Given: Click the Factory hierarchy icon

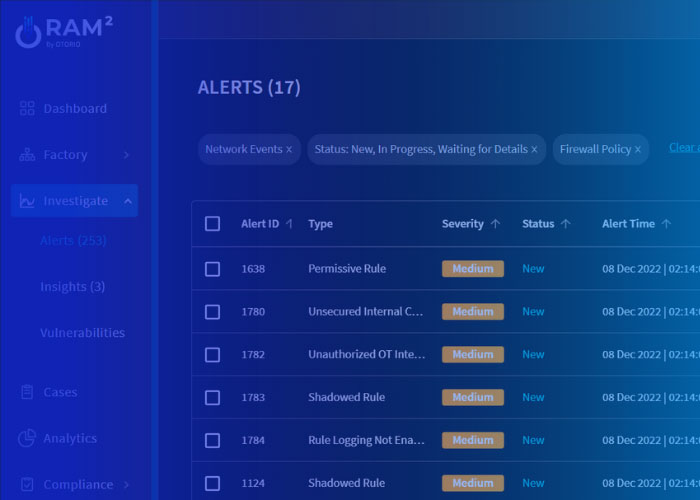Looking at the screenshot, I should (27, 154).
